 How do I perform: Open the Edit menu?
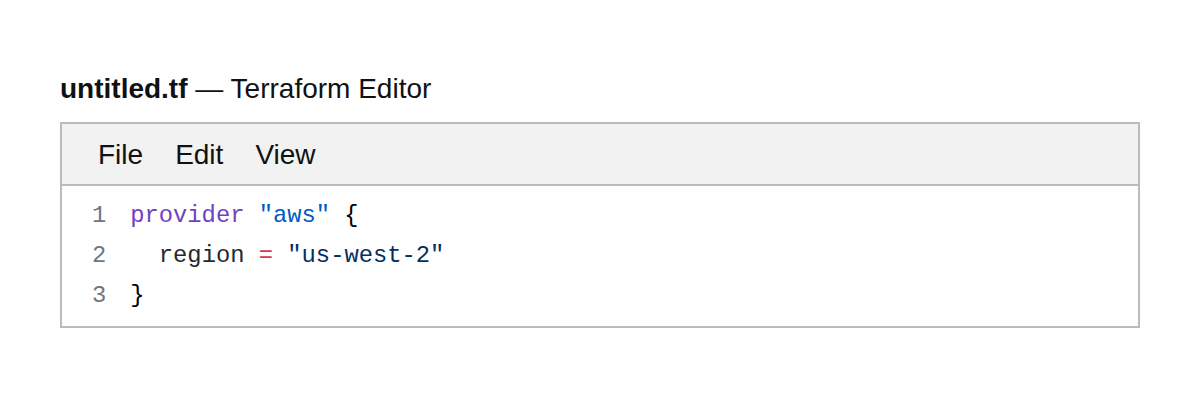tap(199, 155)
